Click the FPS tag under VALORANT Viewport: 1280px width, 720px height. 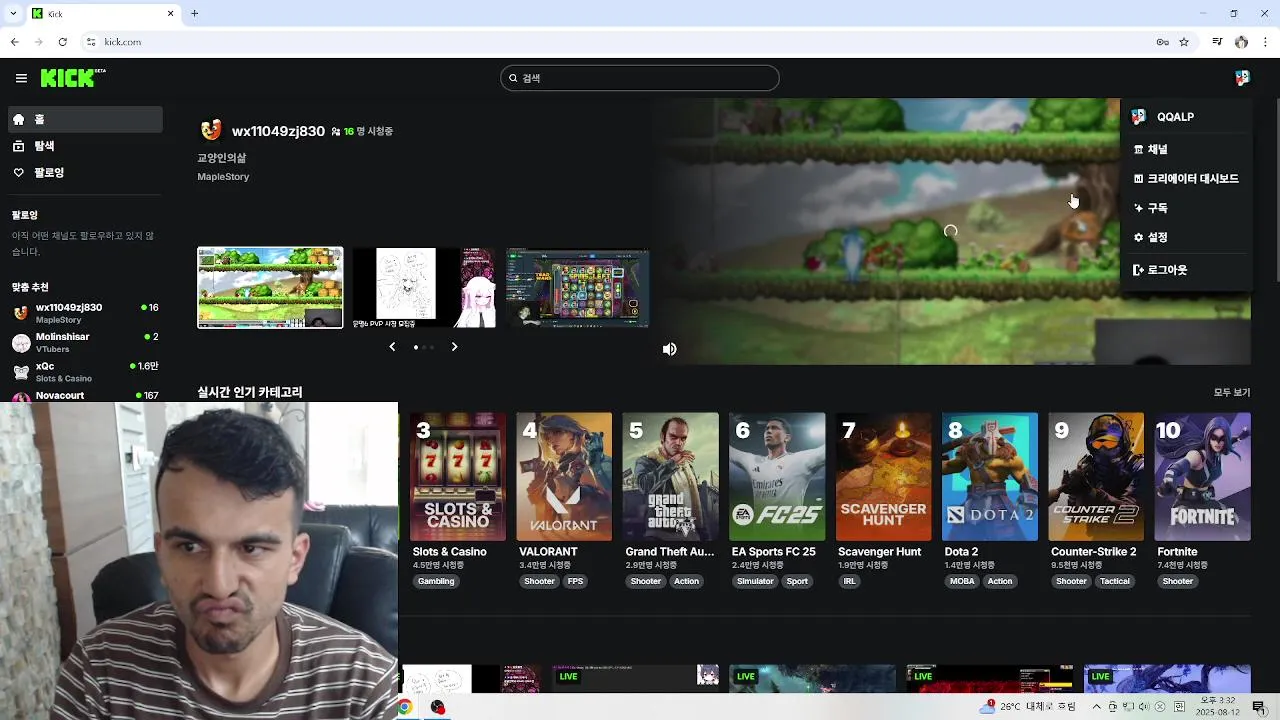click(x=575, y=581)
